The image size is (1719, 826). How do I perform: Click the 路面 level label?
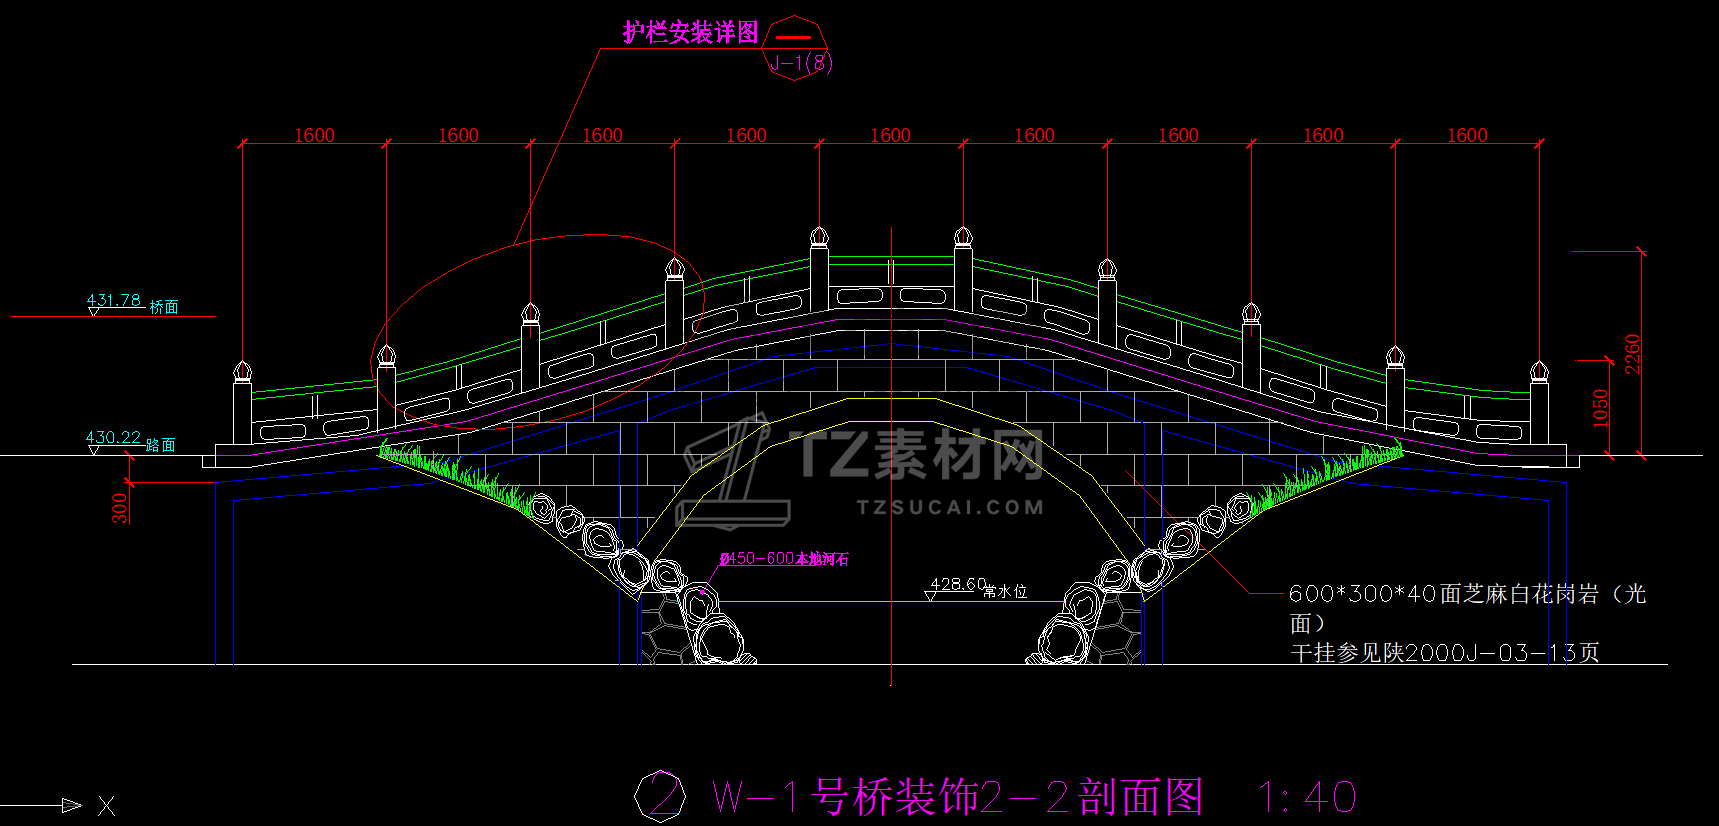[161, 445]
